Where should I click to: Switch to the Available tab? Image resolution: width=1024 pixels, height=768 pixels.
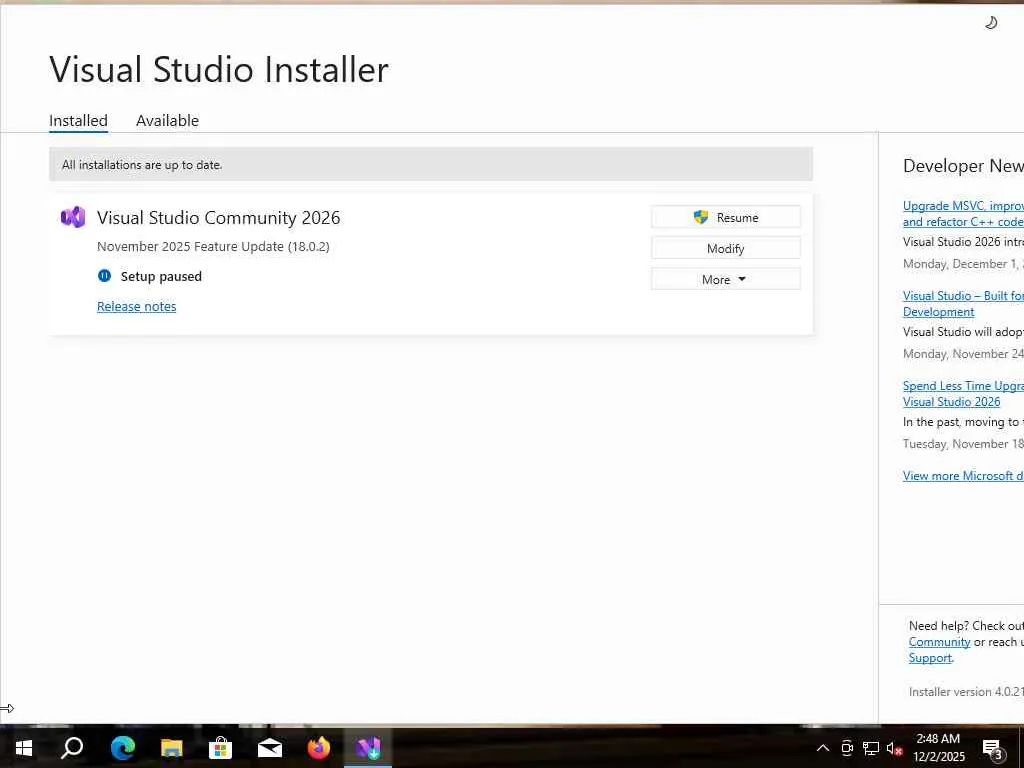point(167,121)
